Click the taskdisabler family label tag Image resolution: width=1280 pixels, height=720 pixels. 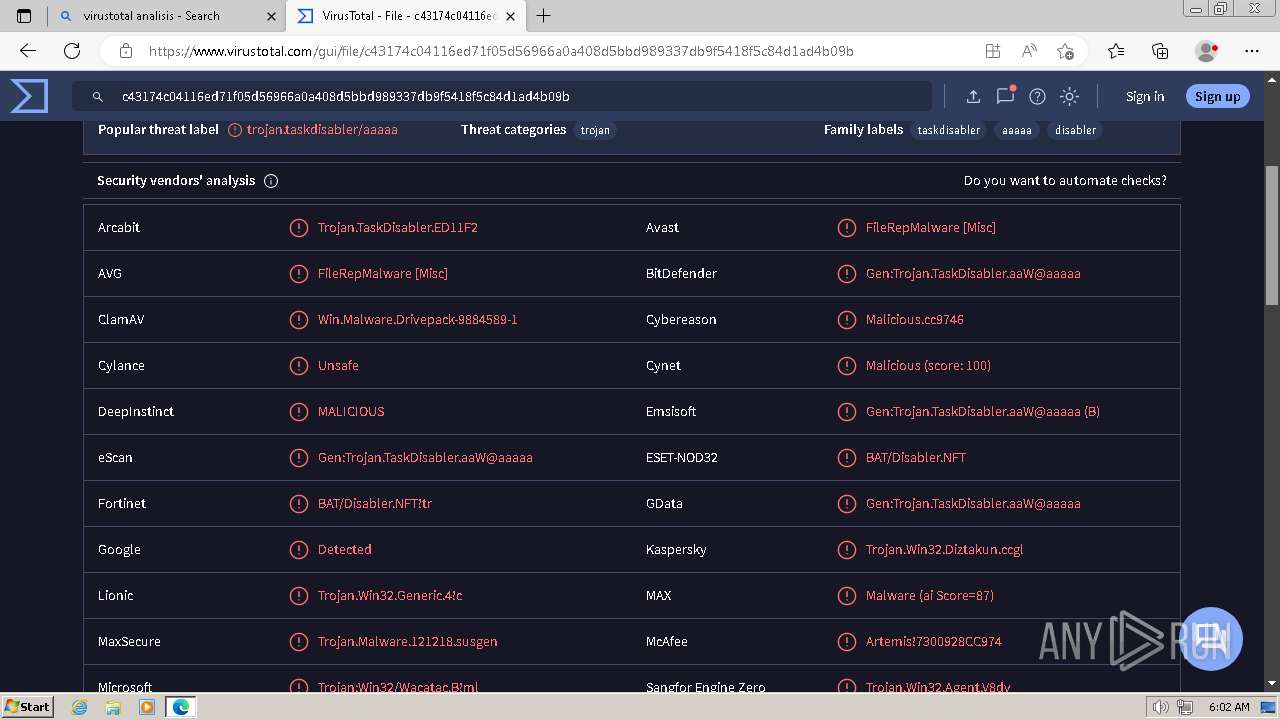(949, 130)
